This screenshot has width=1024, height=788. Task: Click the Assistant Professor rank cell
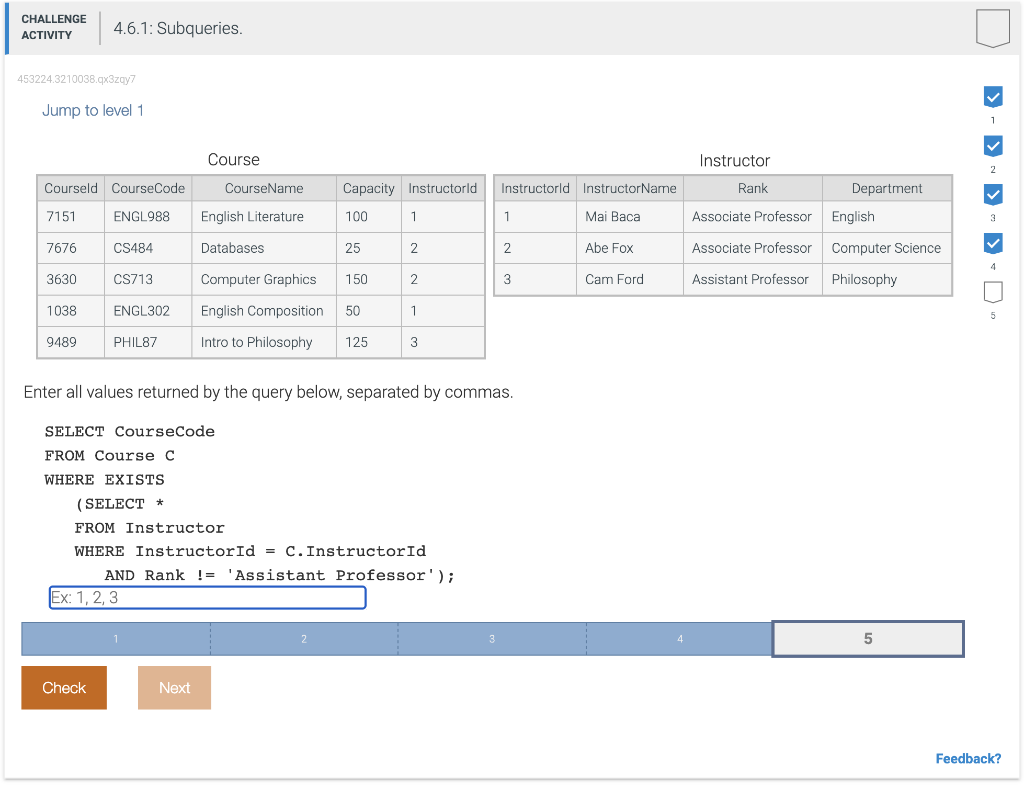752,279
